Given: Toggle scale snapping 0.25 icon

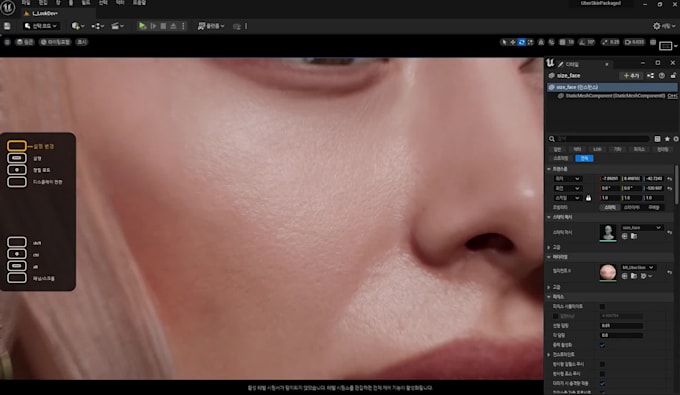Looking at the screenshot, I should (605, 42).
